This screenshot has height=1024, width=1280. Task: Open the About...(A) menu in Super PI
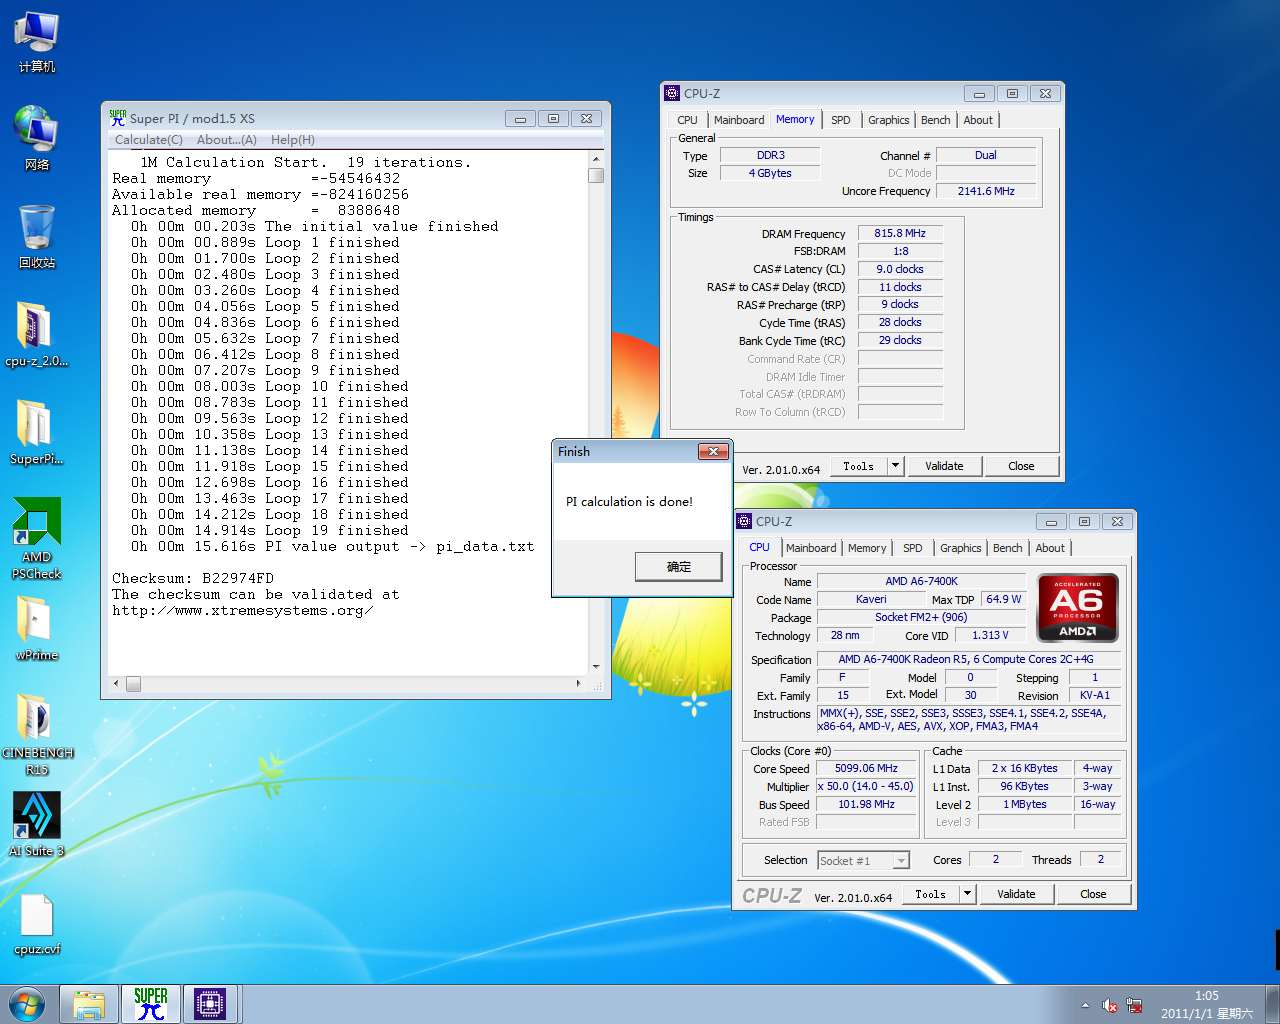(x=226, y=140)
